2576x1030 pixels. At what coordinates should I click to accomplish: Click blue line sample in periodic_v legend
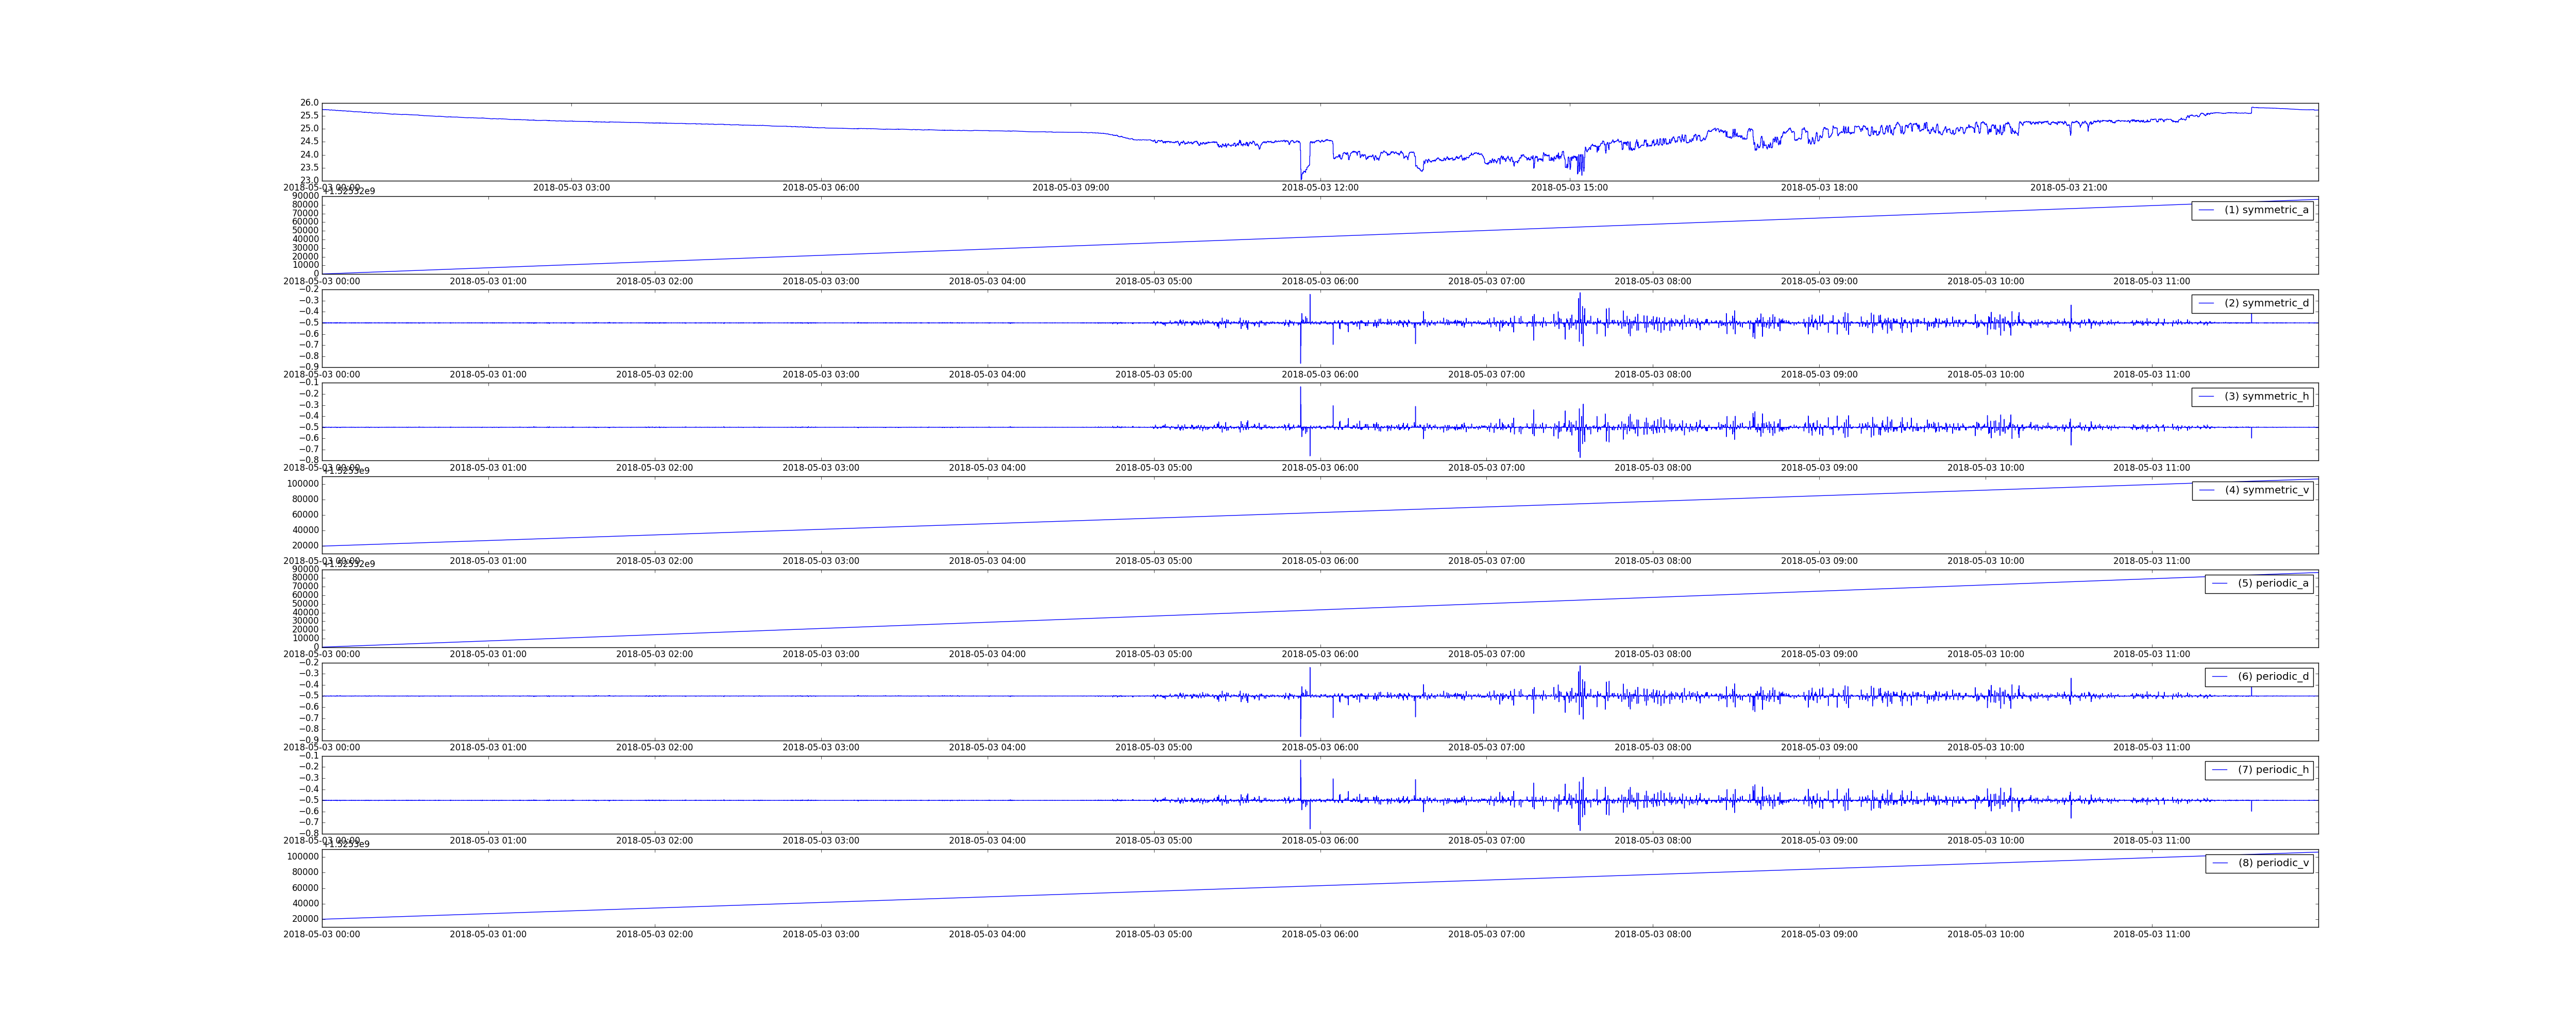coord(2220,863)
